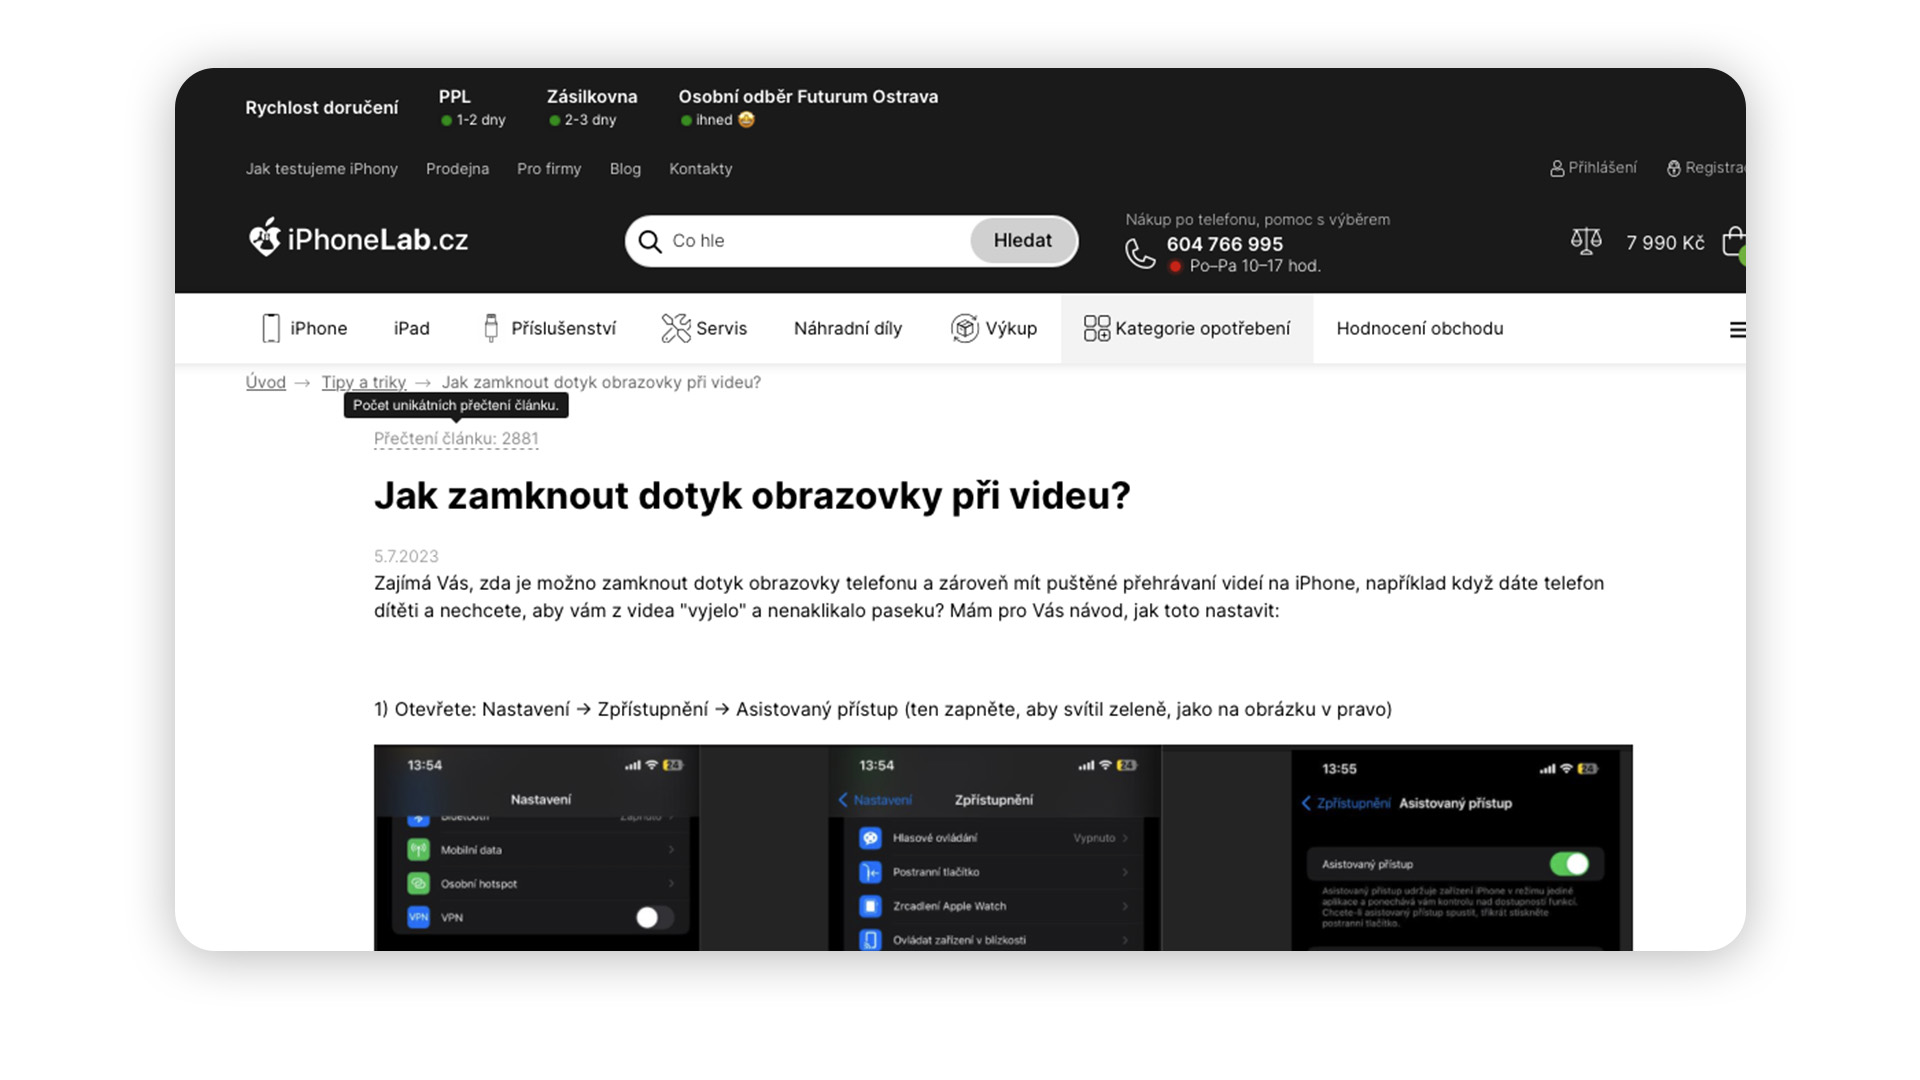The width and height of the screenshot is (1920, 1080).
Task: Click the phone handset icon
Action: tap(1140, 254)
